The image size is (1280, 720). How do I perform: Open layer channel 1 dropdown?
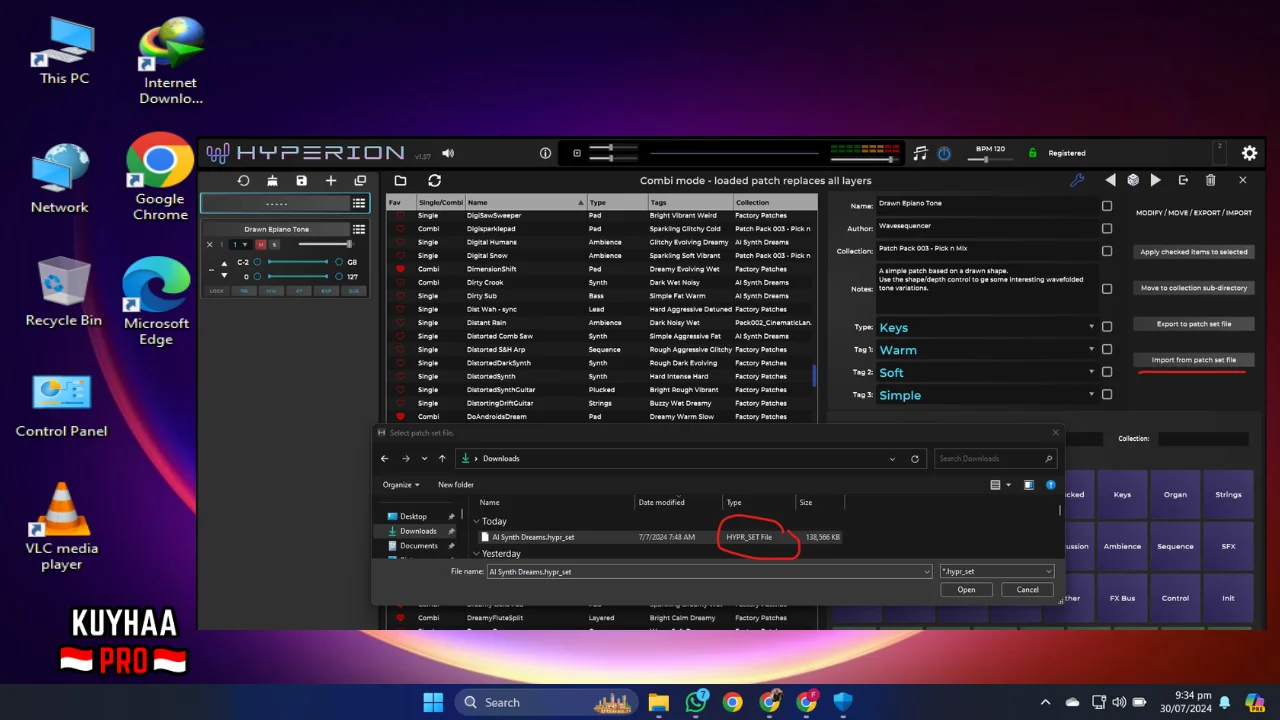pos(240,244)
